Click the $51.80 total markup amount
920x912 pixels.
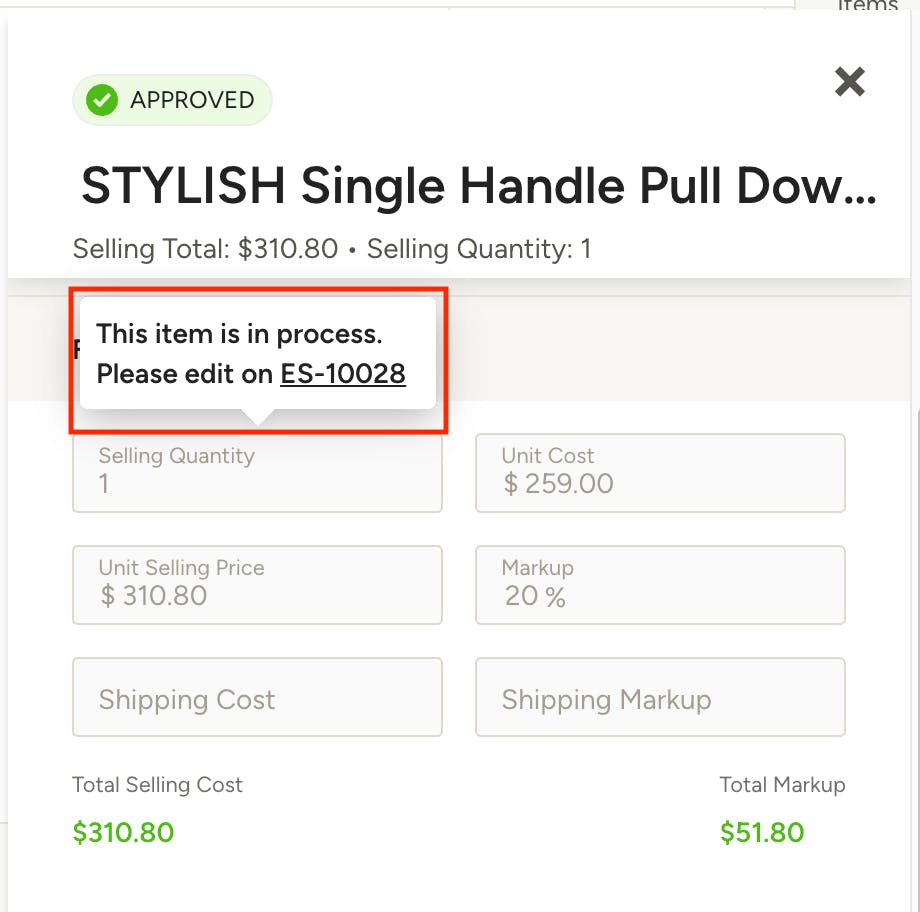(x=762, y=832)
